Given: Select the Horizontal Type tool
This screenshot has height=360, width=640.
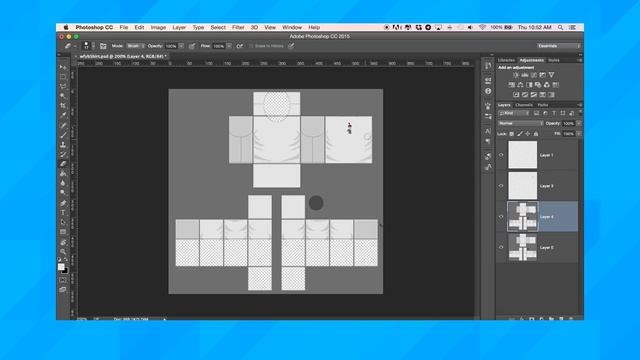Looking at the screenshot, I should click(63, 213).
